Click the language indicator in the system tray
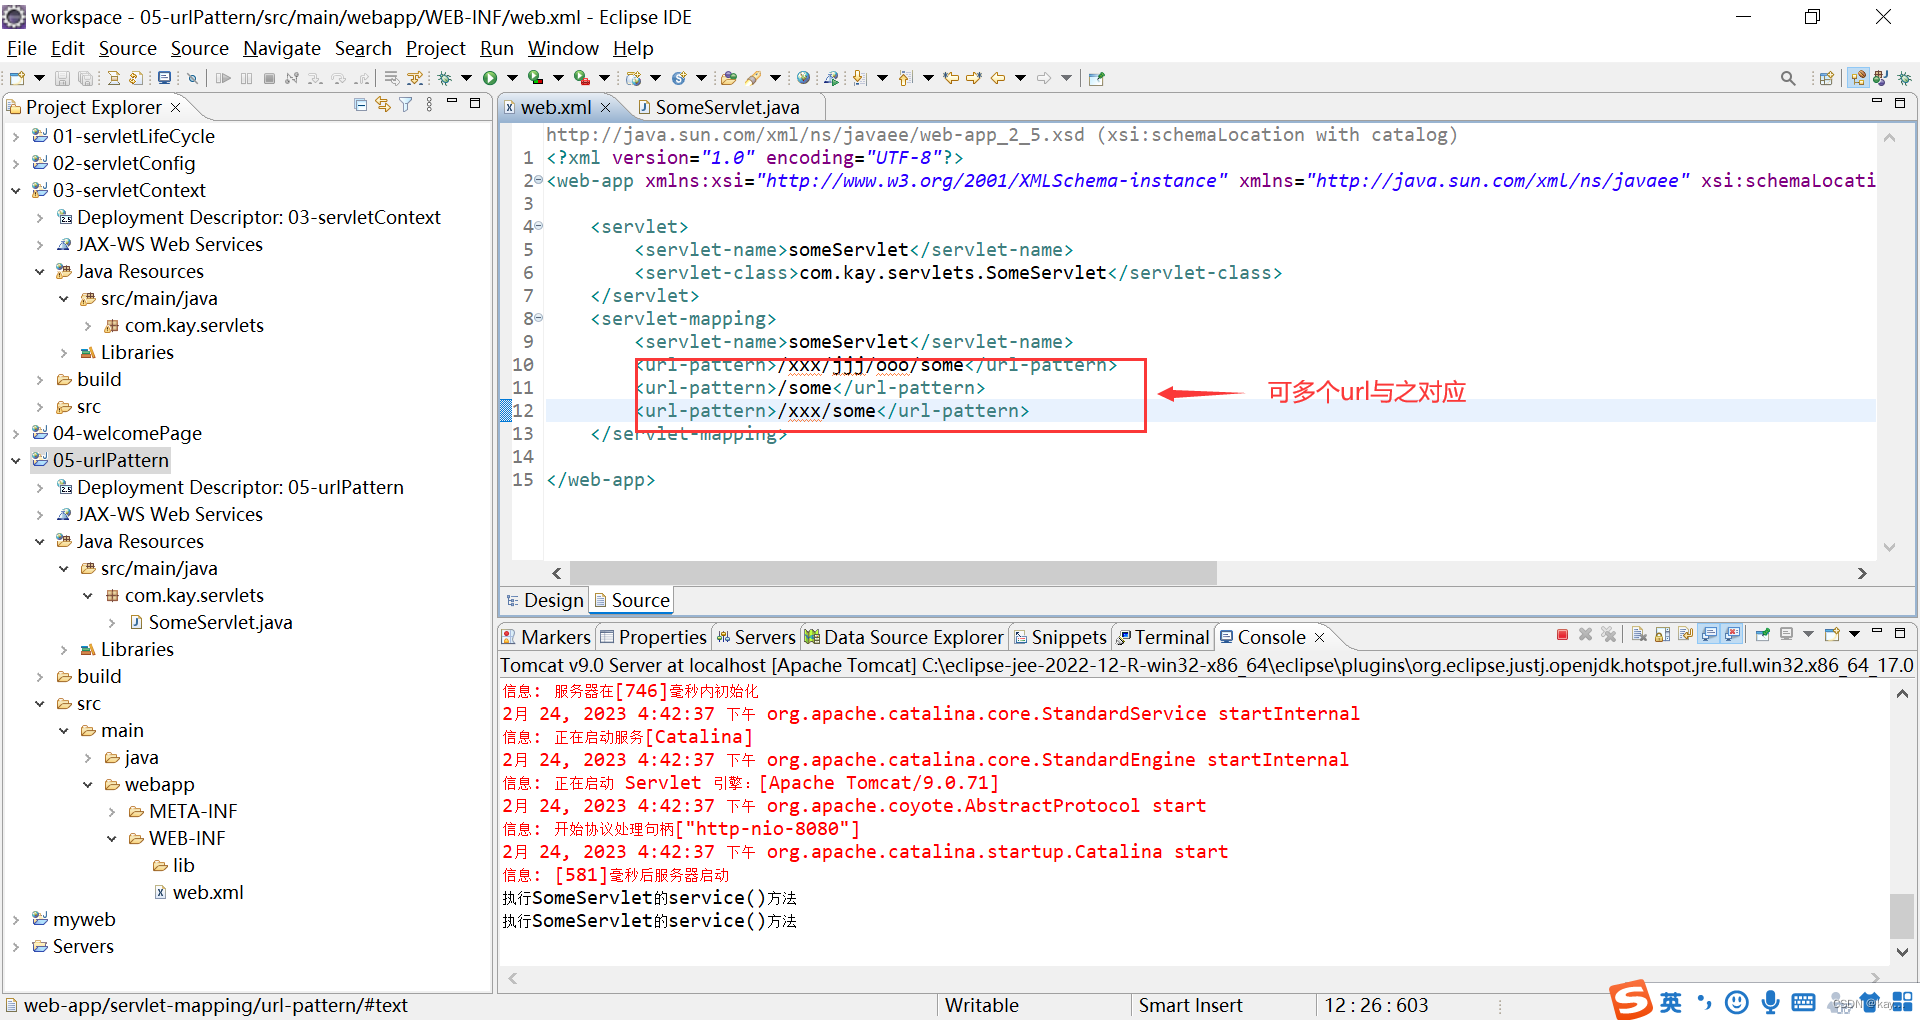The height and width of the screenshot is (1020, 1920). 1669,1001
